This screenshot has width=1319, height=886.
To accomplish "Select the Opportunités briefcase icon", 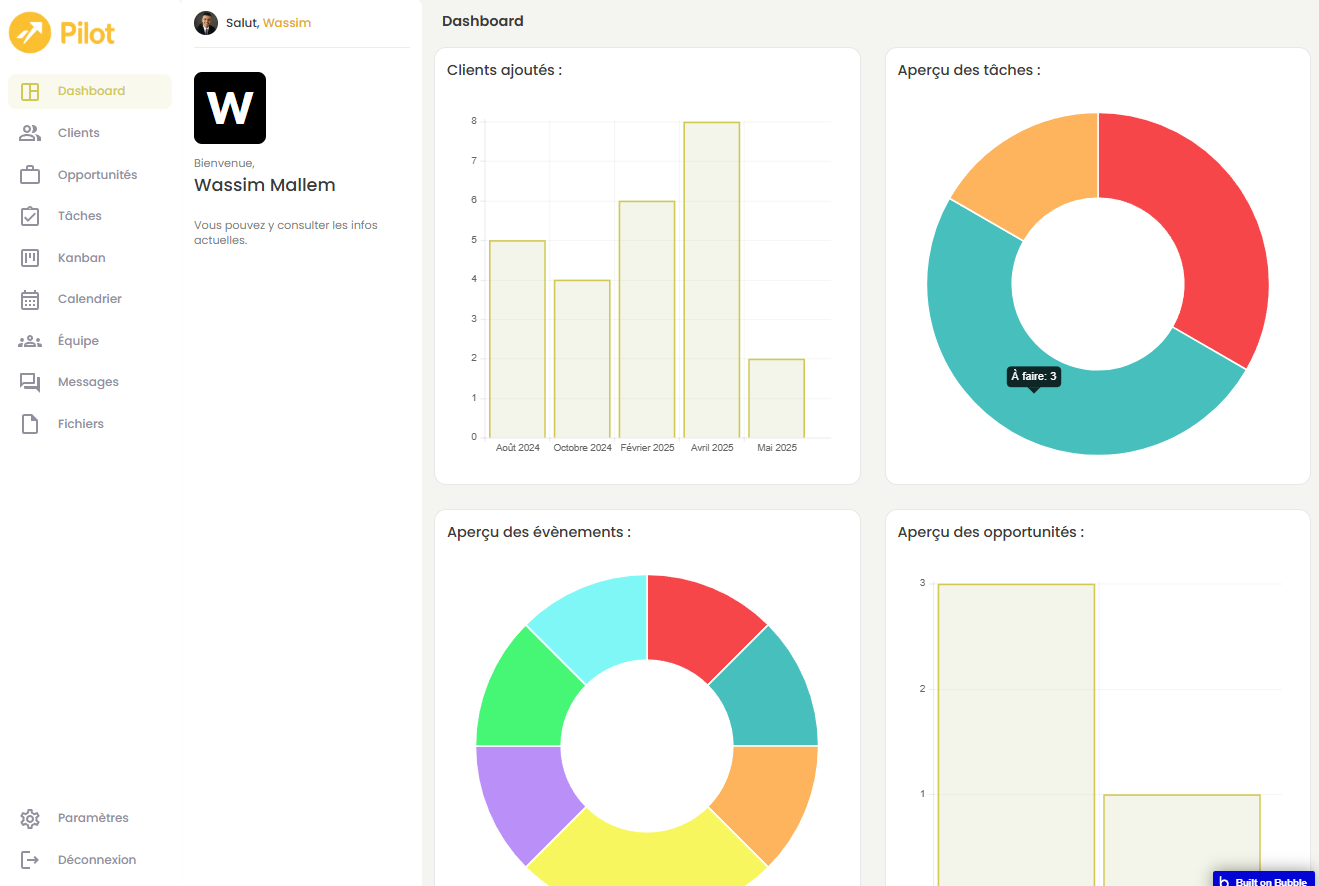I will tap(30, 175).
